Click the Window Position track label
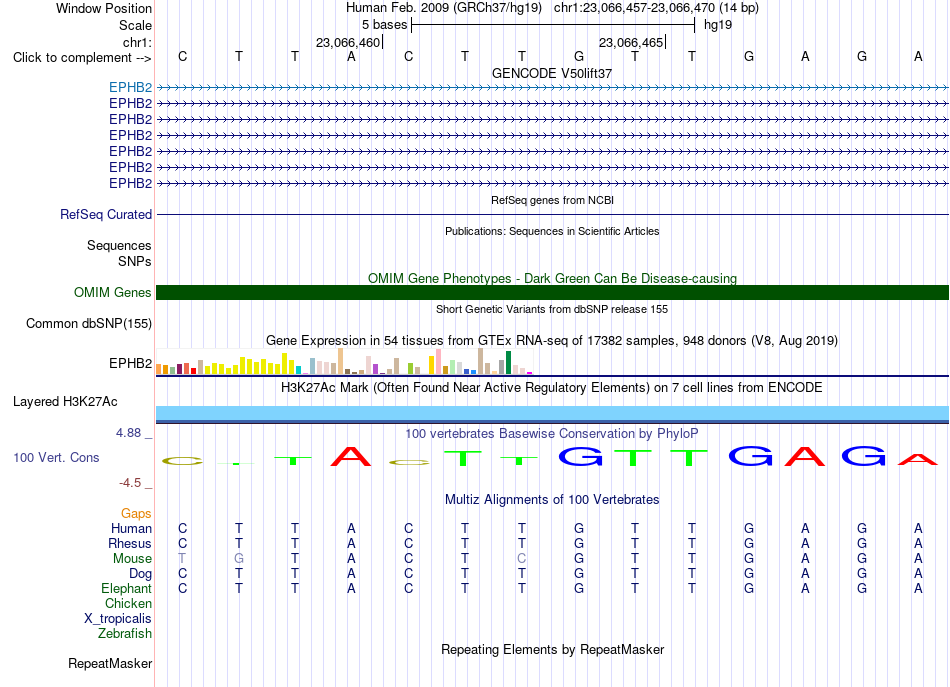 pyautogui.click(x=104, y=8)
